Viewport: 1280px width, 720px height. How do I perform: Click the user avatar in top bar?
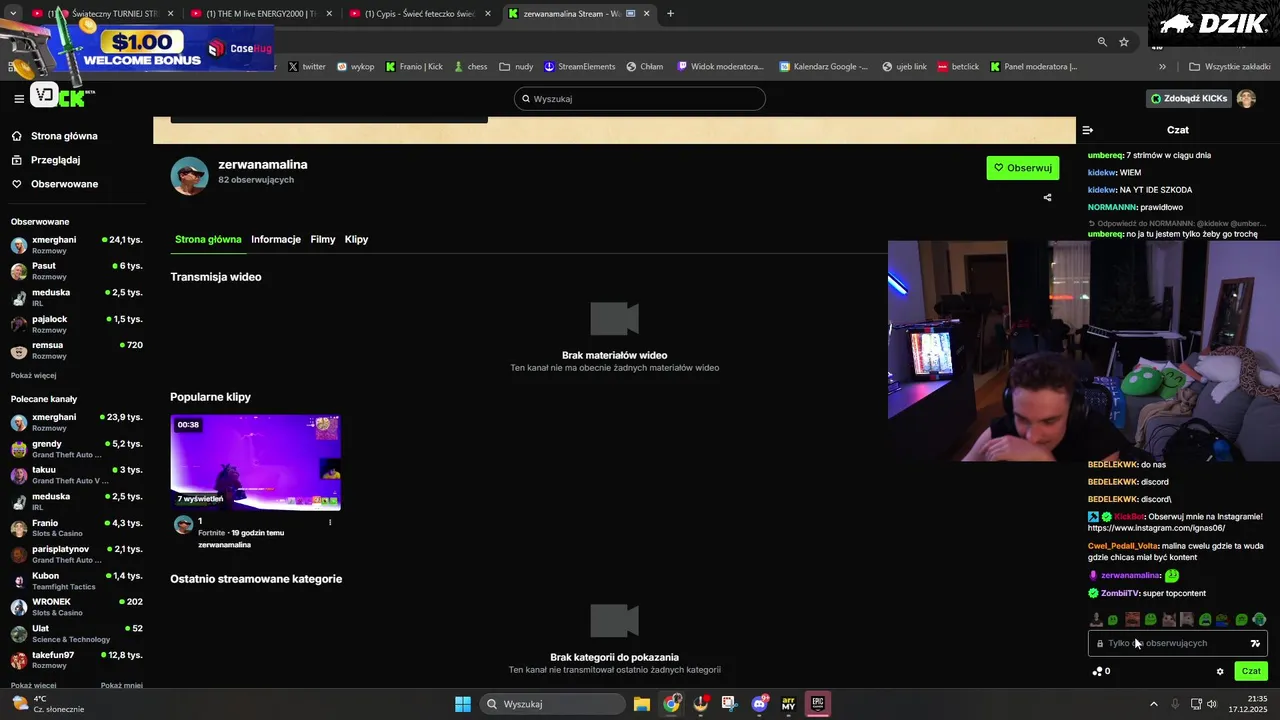pyautogui.click(x=1246, y=98)
